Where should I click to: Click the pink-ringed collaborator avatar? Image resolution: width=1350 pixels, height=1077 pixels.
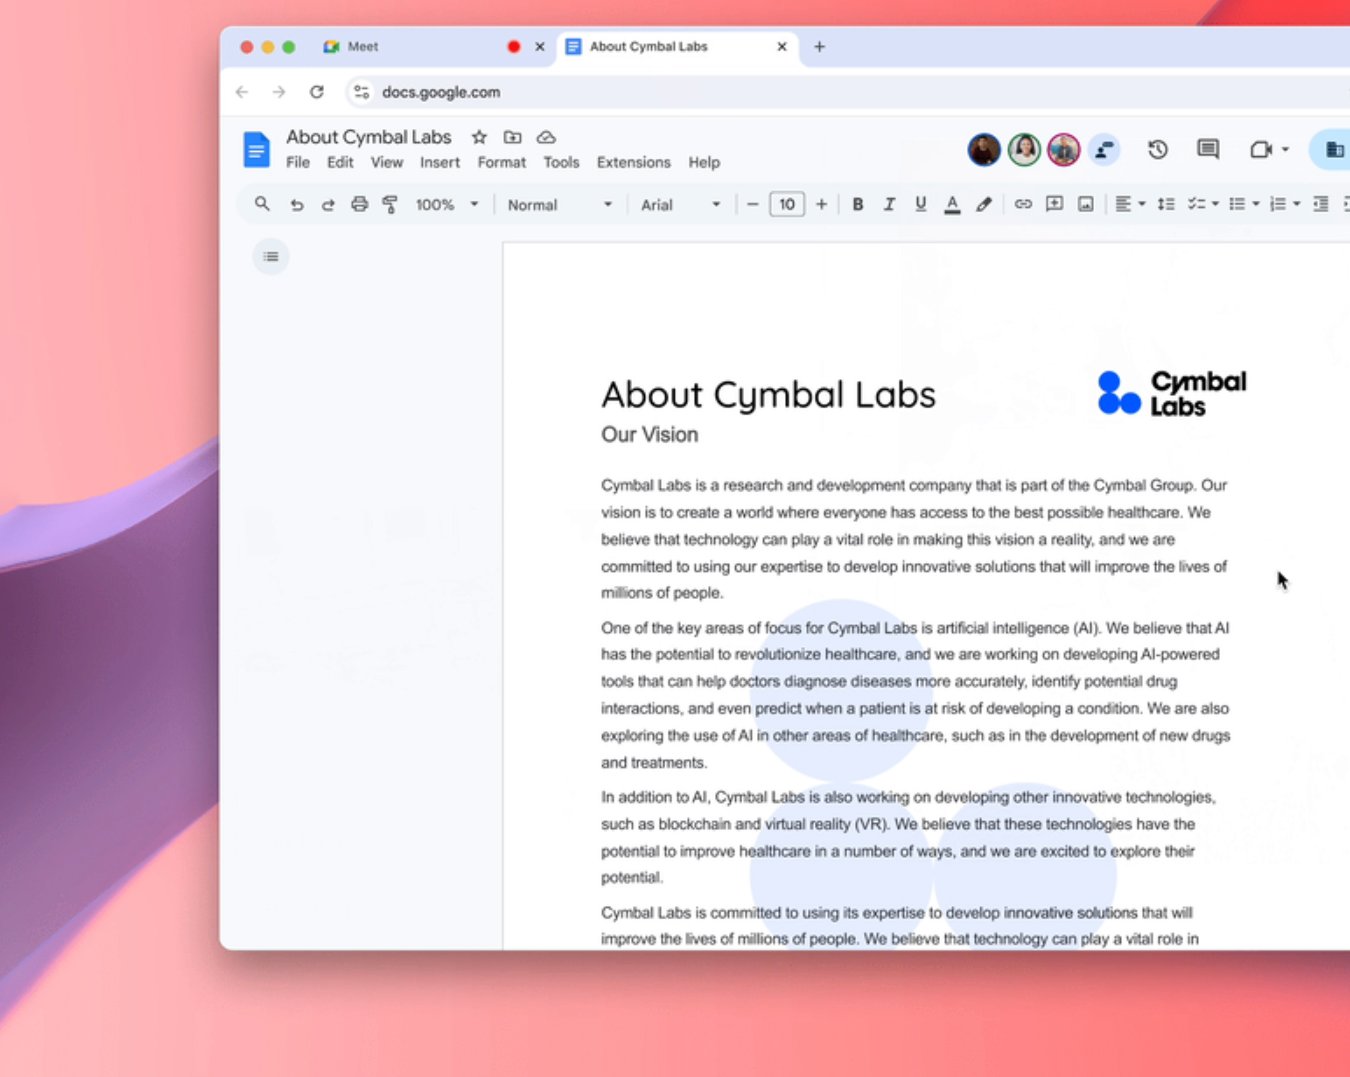(1063, 150)
